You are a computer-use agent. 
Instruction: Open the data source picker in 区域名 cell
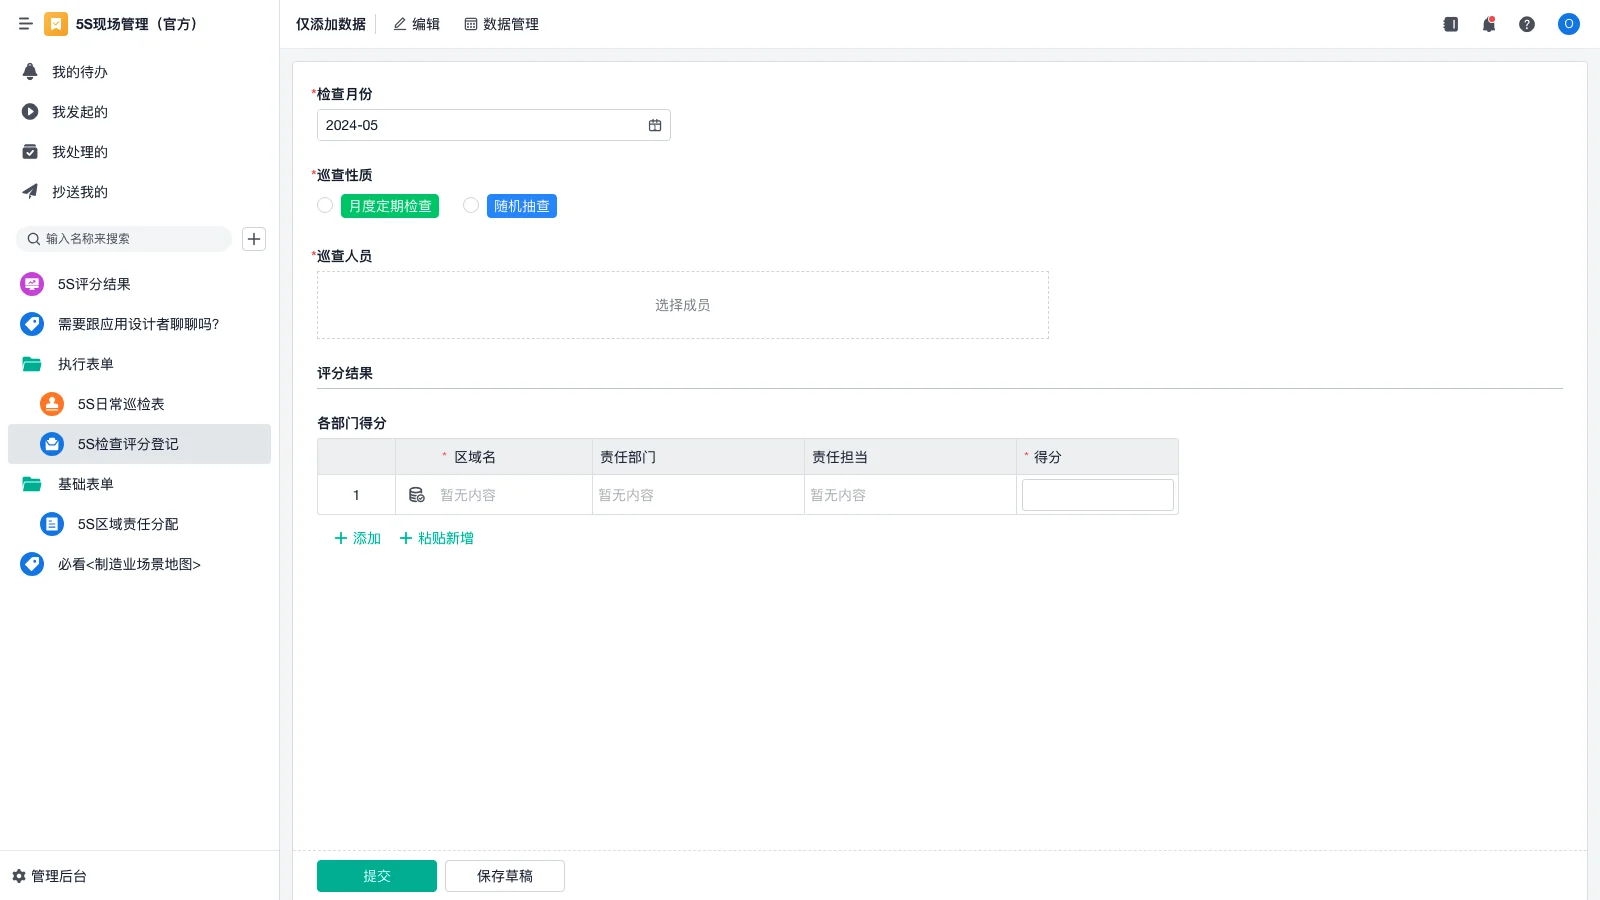point(416,494)
